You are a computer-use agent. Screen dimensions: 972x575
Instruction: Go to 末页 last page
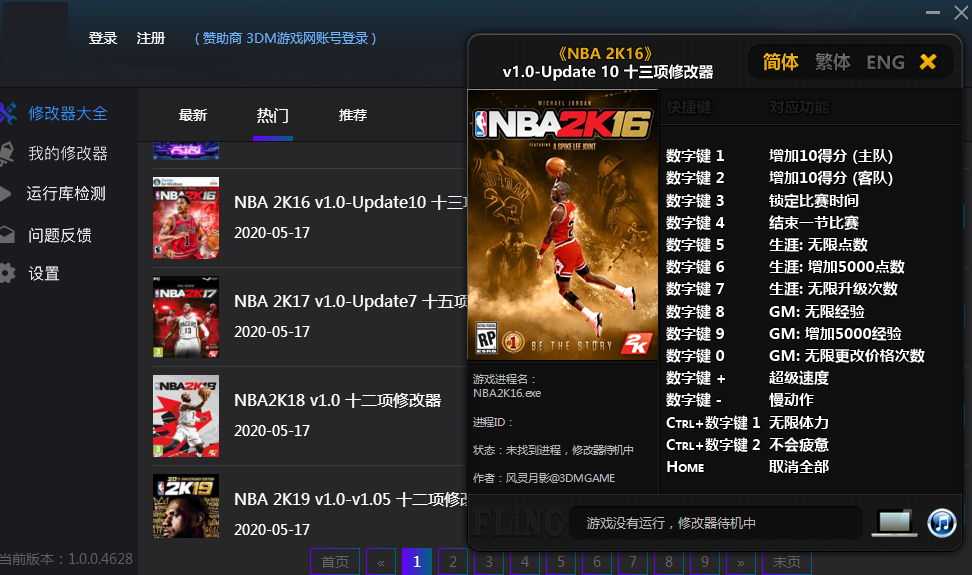pos(787,561)
